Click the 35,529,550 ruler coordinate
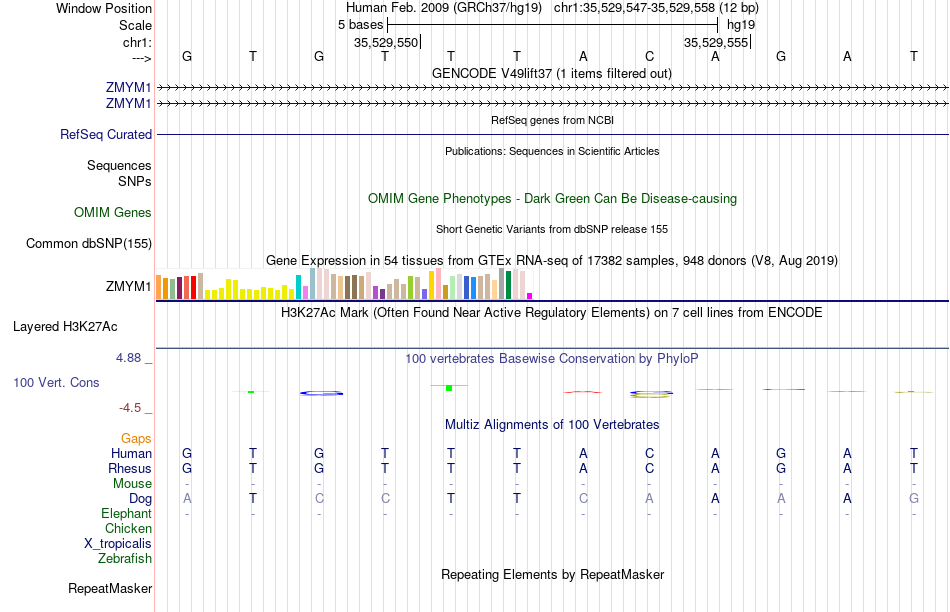 coord(386,42)
